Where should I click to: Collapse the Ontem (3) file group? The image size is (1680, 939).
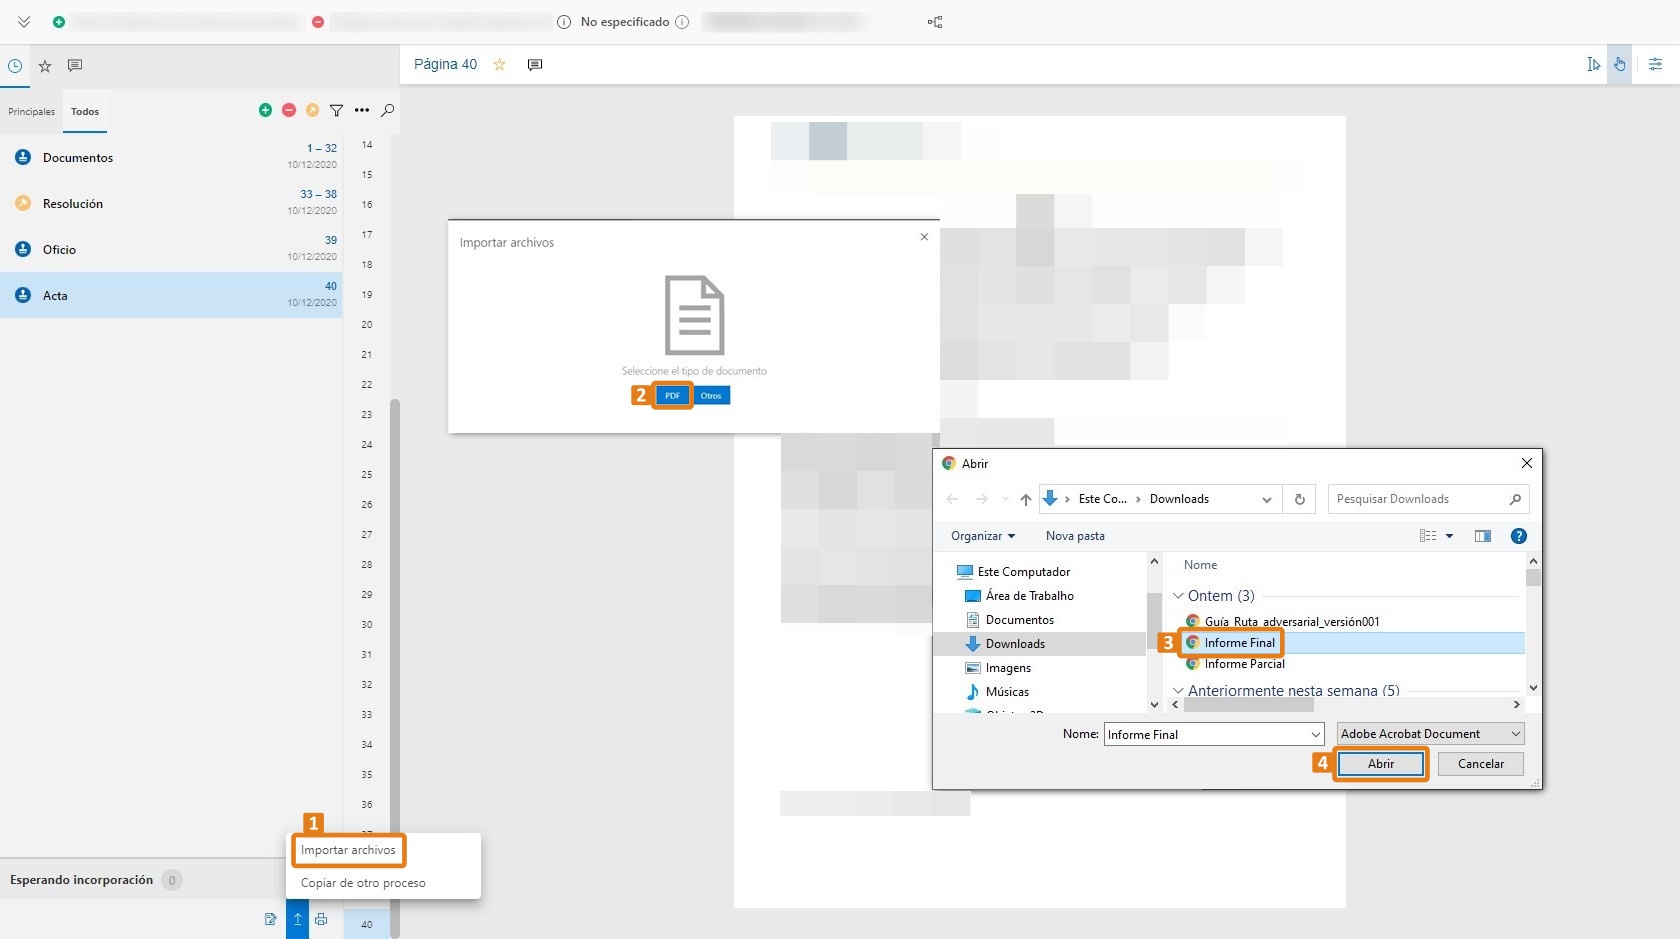pyautogui.click(x=1179, y=596)
